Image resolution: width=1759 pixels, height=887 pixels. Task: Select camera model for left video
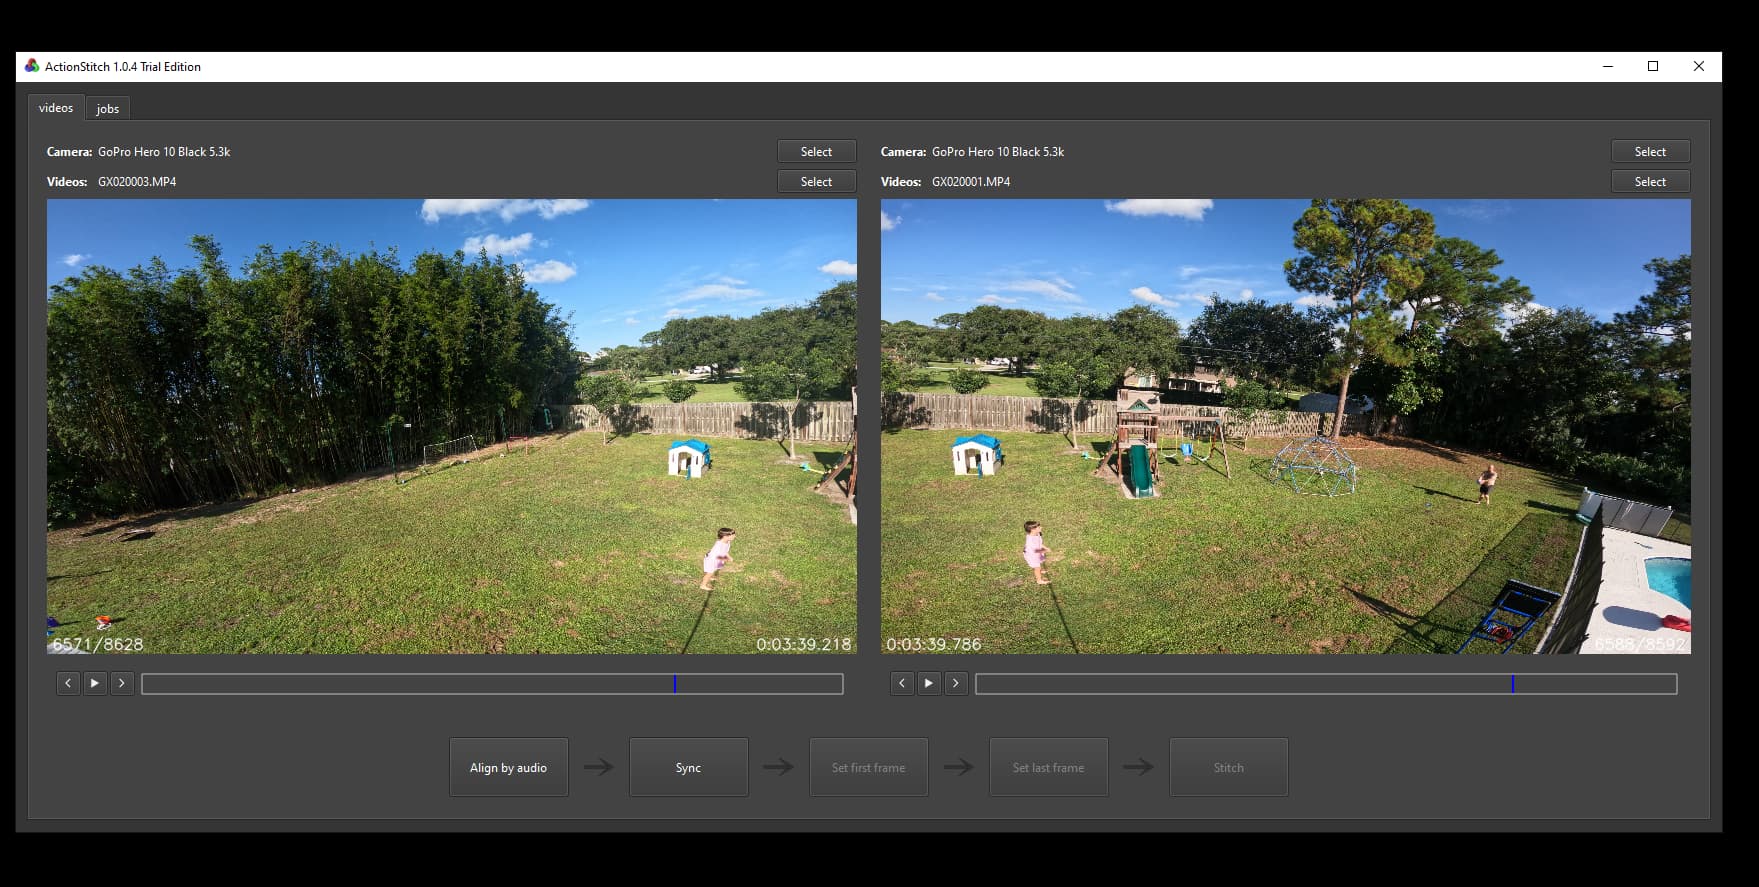coord(816,151)
